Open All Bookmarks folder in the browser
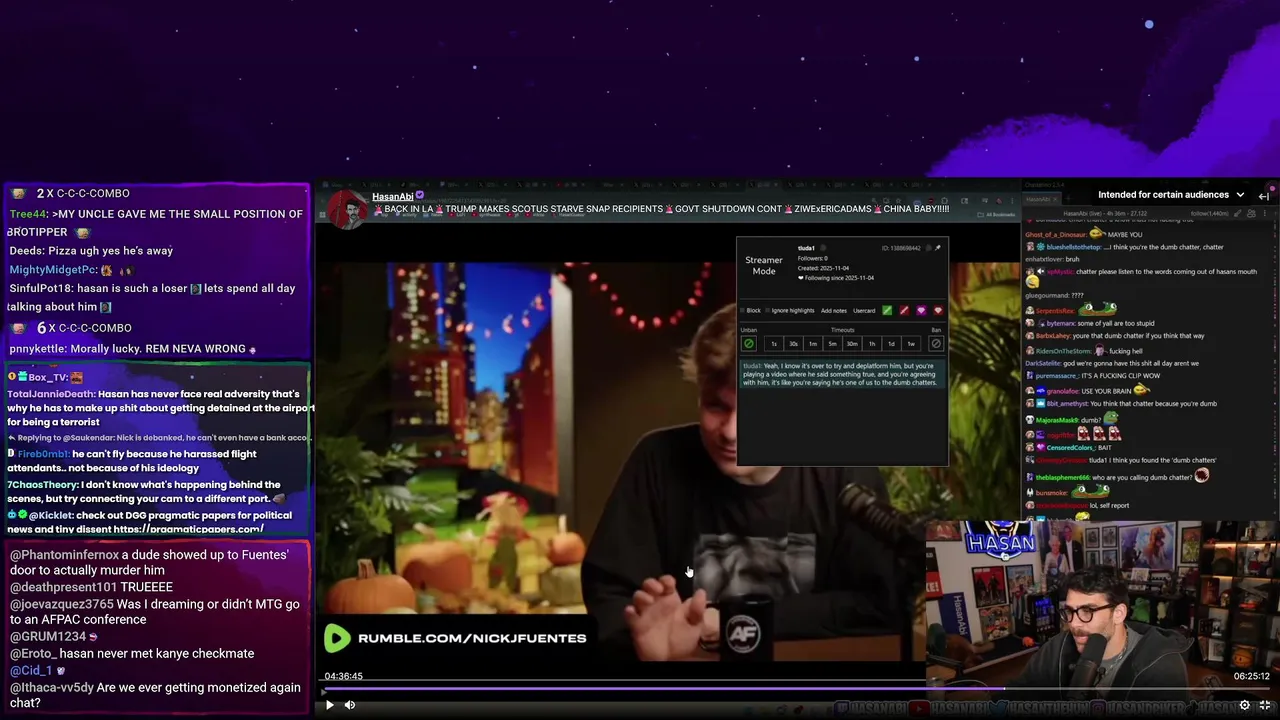1280x720 pixels. click(x=996, y=215)
